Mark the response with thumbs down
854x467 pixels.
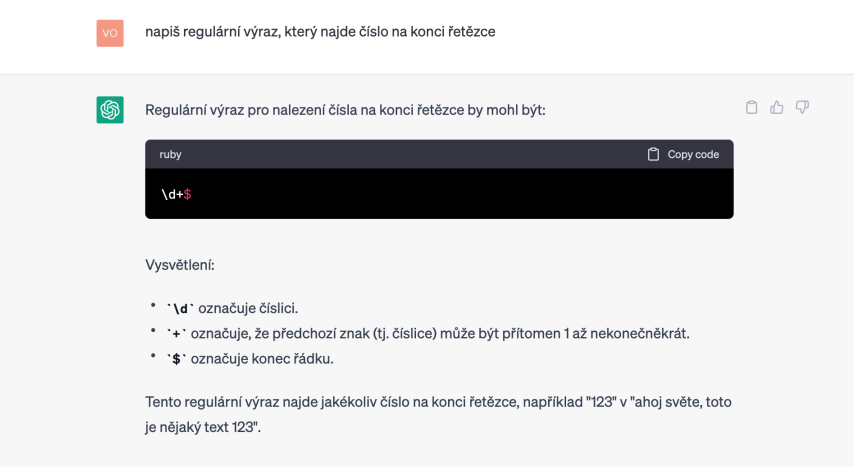tap(802, 107)
